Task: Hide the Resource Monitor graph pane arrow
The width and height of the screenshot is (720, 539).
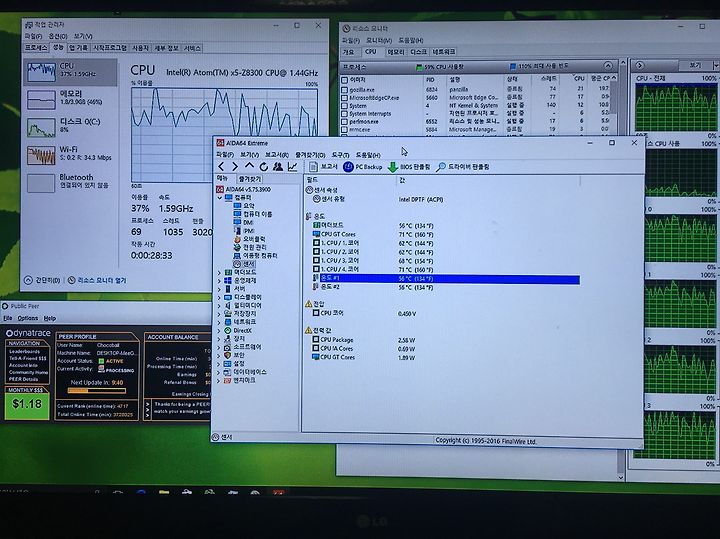Action: tap(640, 65)
